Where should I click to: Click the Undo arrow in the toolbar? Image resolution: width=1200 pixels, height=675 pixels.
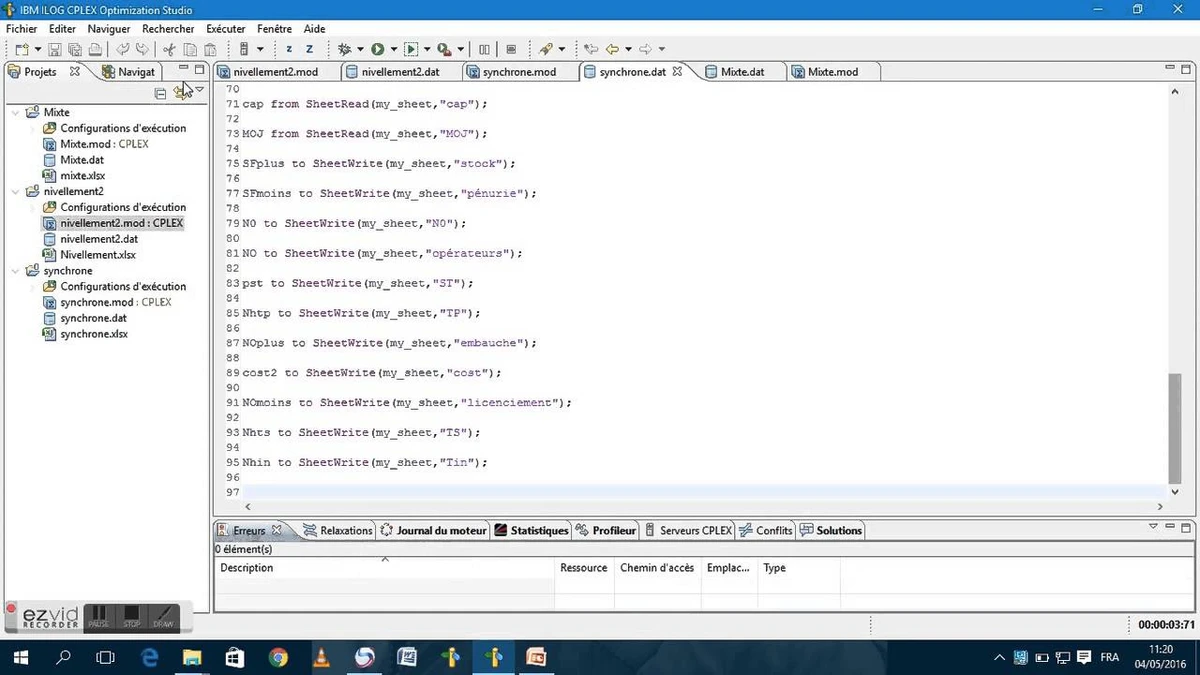click(123, 49)
